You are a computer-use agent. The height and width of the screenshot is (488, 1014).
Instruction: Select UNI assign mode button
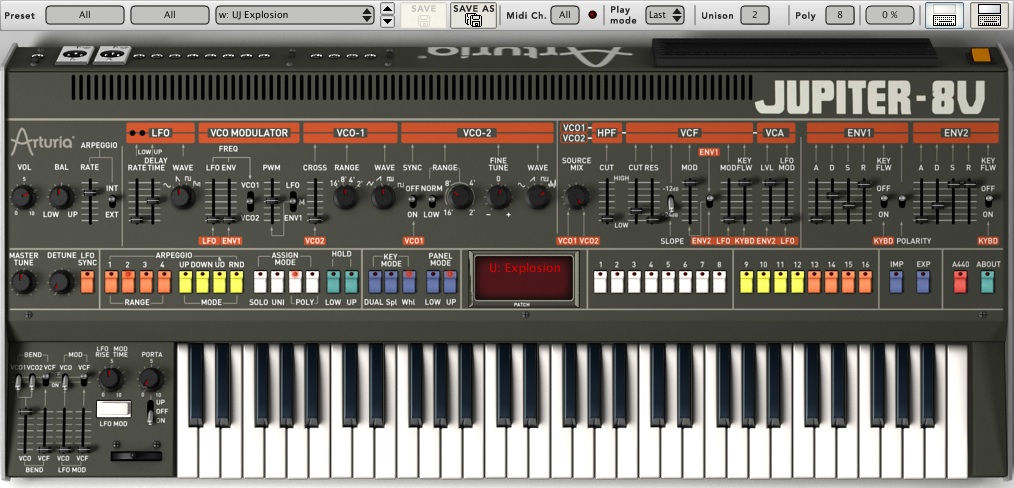pos(277,282)
